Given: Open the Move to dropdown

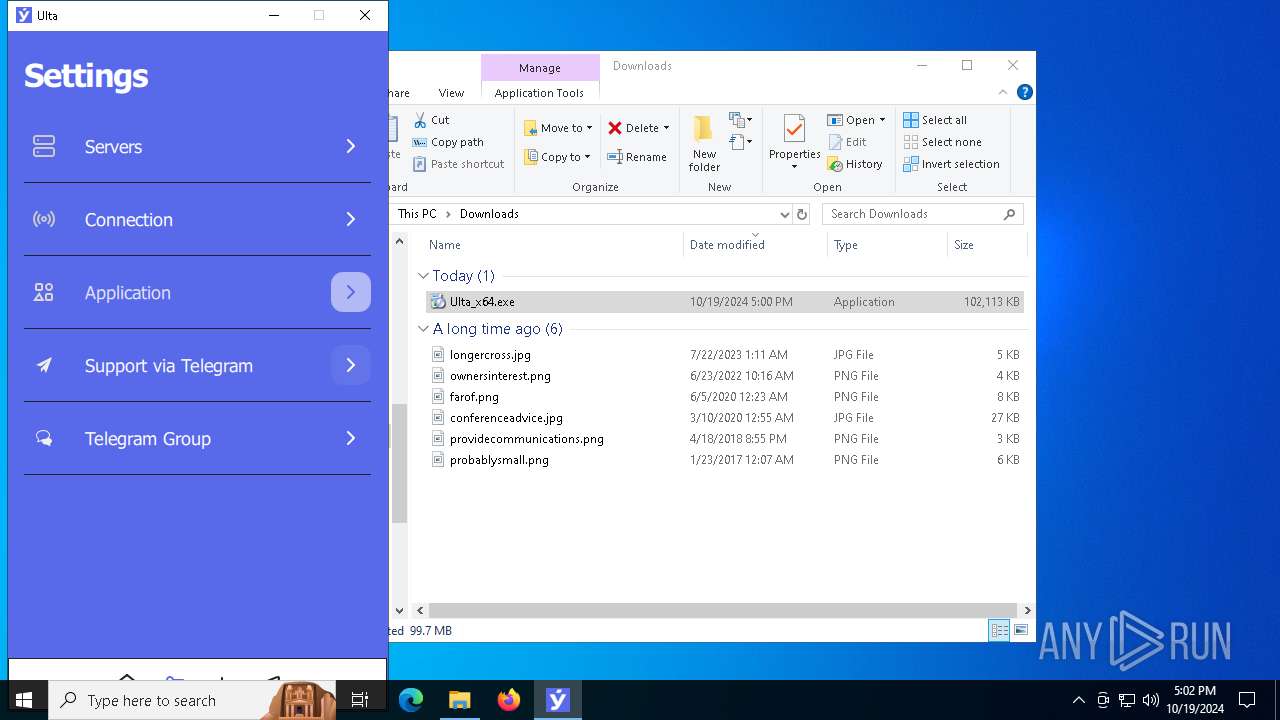Looking at the screenshot, I should pos(558,128).
